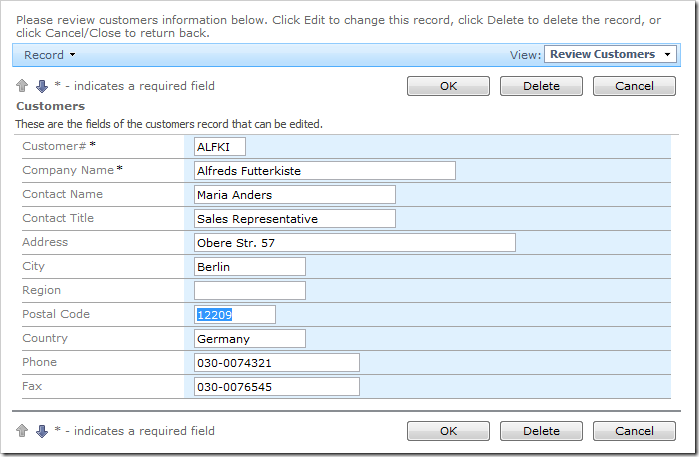699x457 pixels.
Task: Click the top next-record down arrow icon
Action: coord(41,86)
